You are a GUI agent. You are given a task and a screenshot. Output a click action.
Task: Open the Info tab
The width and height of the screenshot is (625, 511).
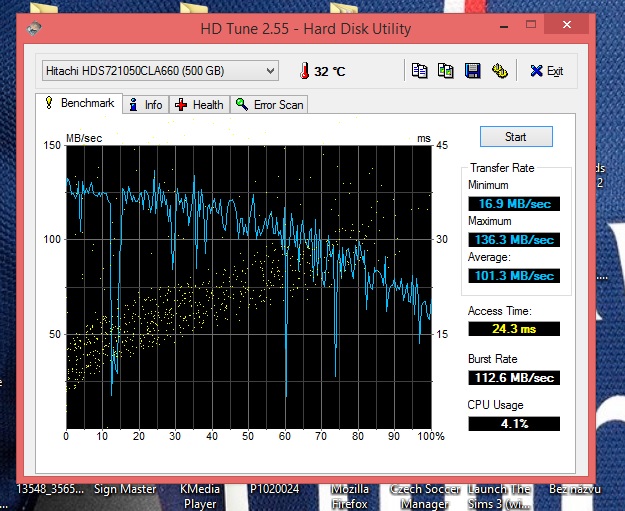(145, 104)
